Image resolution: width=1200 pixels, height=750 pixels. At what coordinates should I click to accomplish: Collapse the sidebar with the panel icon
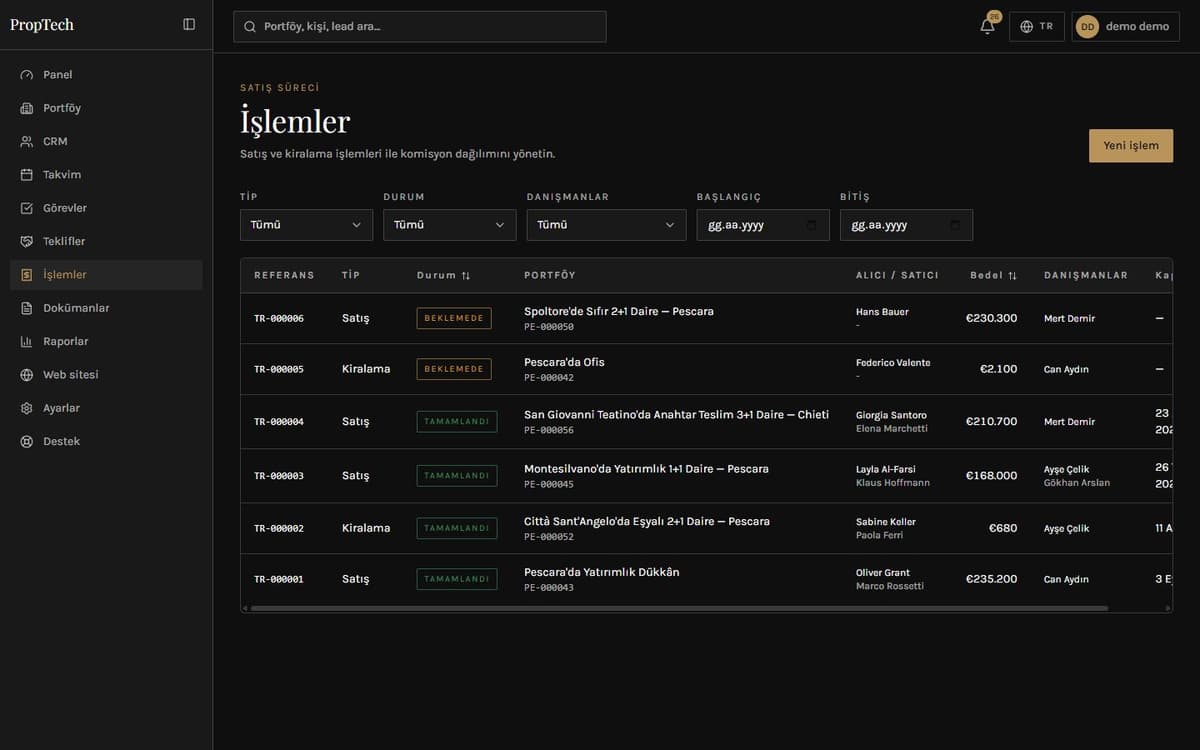click(x=189, y=25)
